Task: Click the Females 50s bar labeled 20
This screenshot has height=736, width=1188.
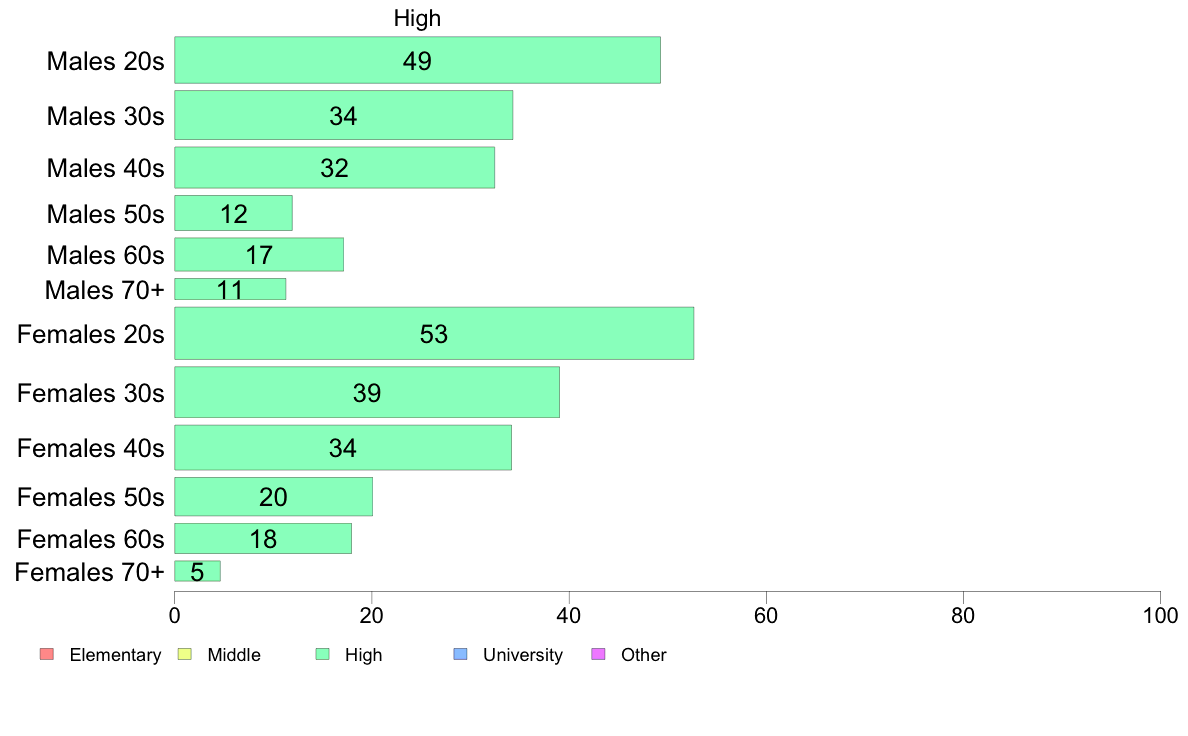Action: point(274,496)
